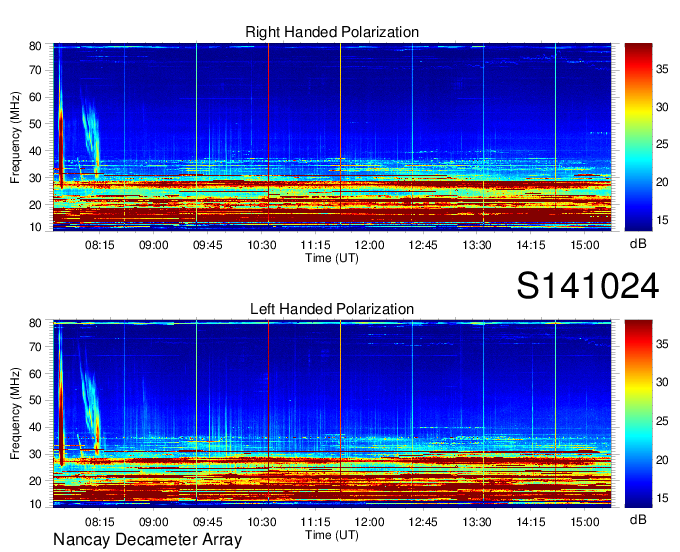Click the "14:15" tick on Right Handed time axis
This screenshot has width=680, height=552.
pyautogui.click(x=531, y=245)
